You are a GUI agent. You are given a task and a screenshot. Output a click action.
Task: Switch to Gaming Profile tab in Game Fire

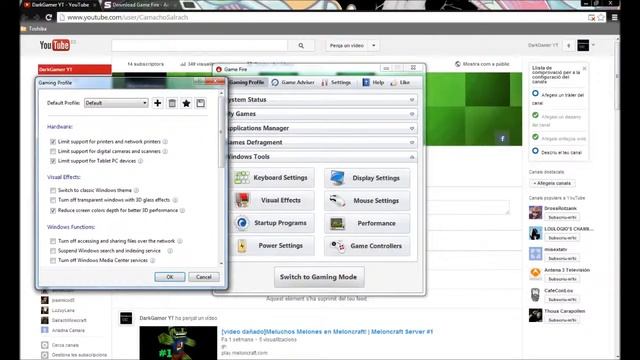[246, 82]
